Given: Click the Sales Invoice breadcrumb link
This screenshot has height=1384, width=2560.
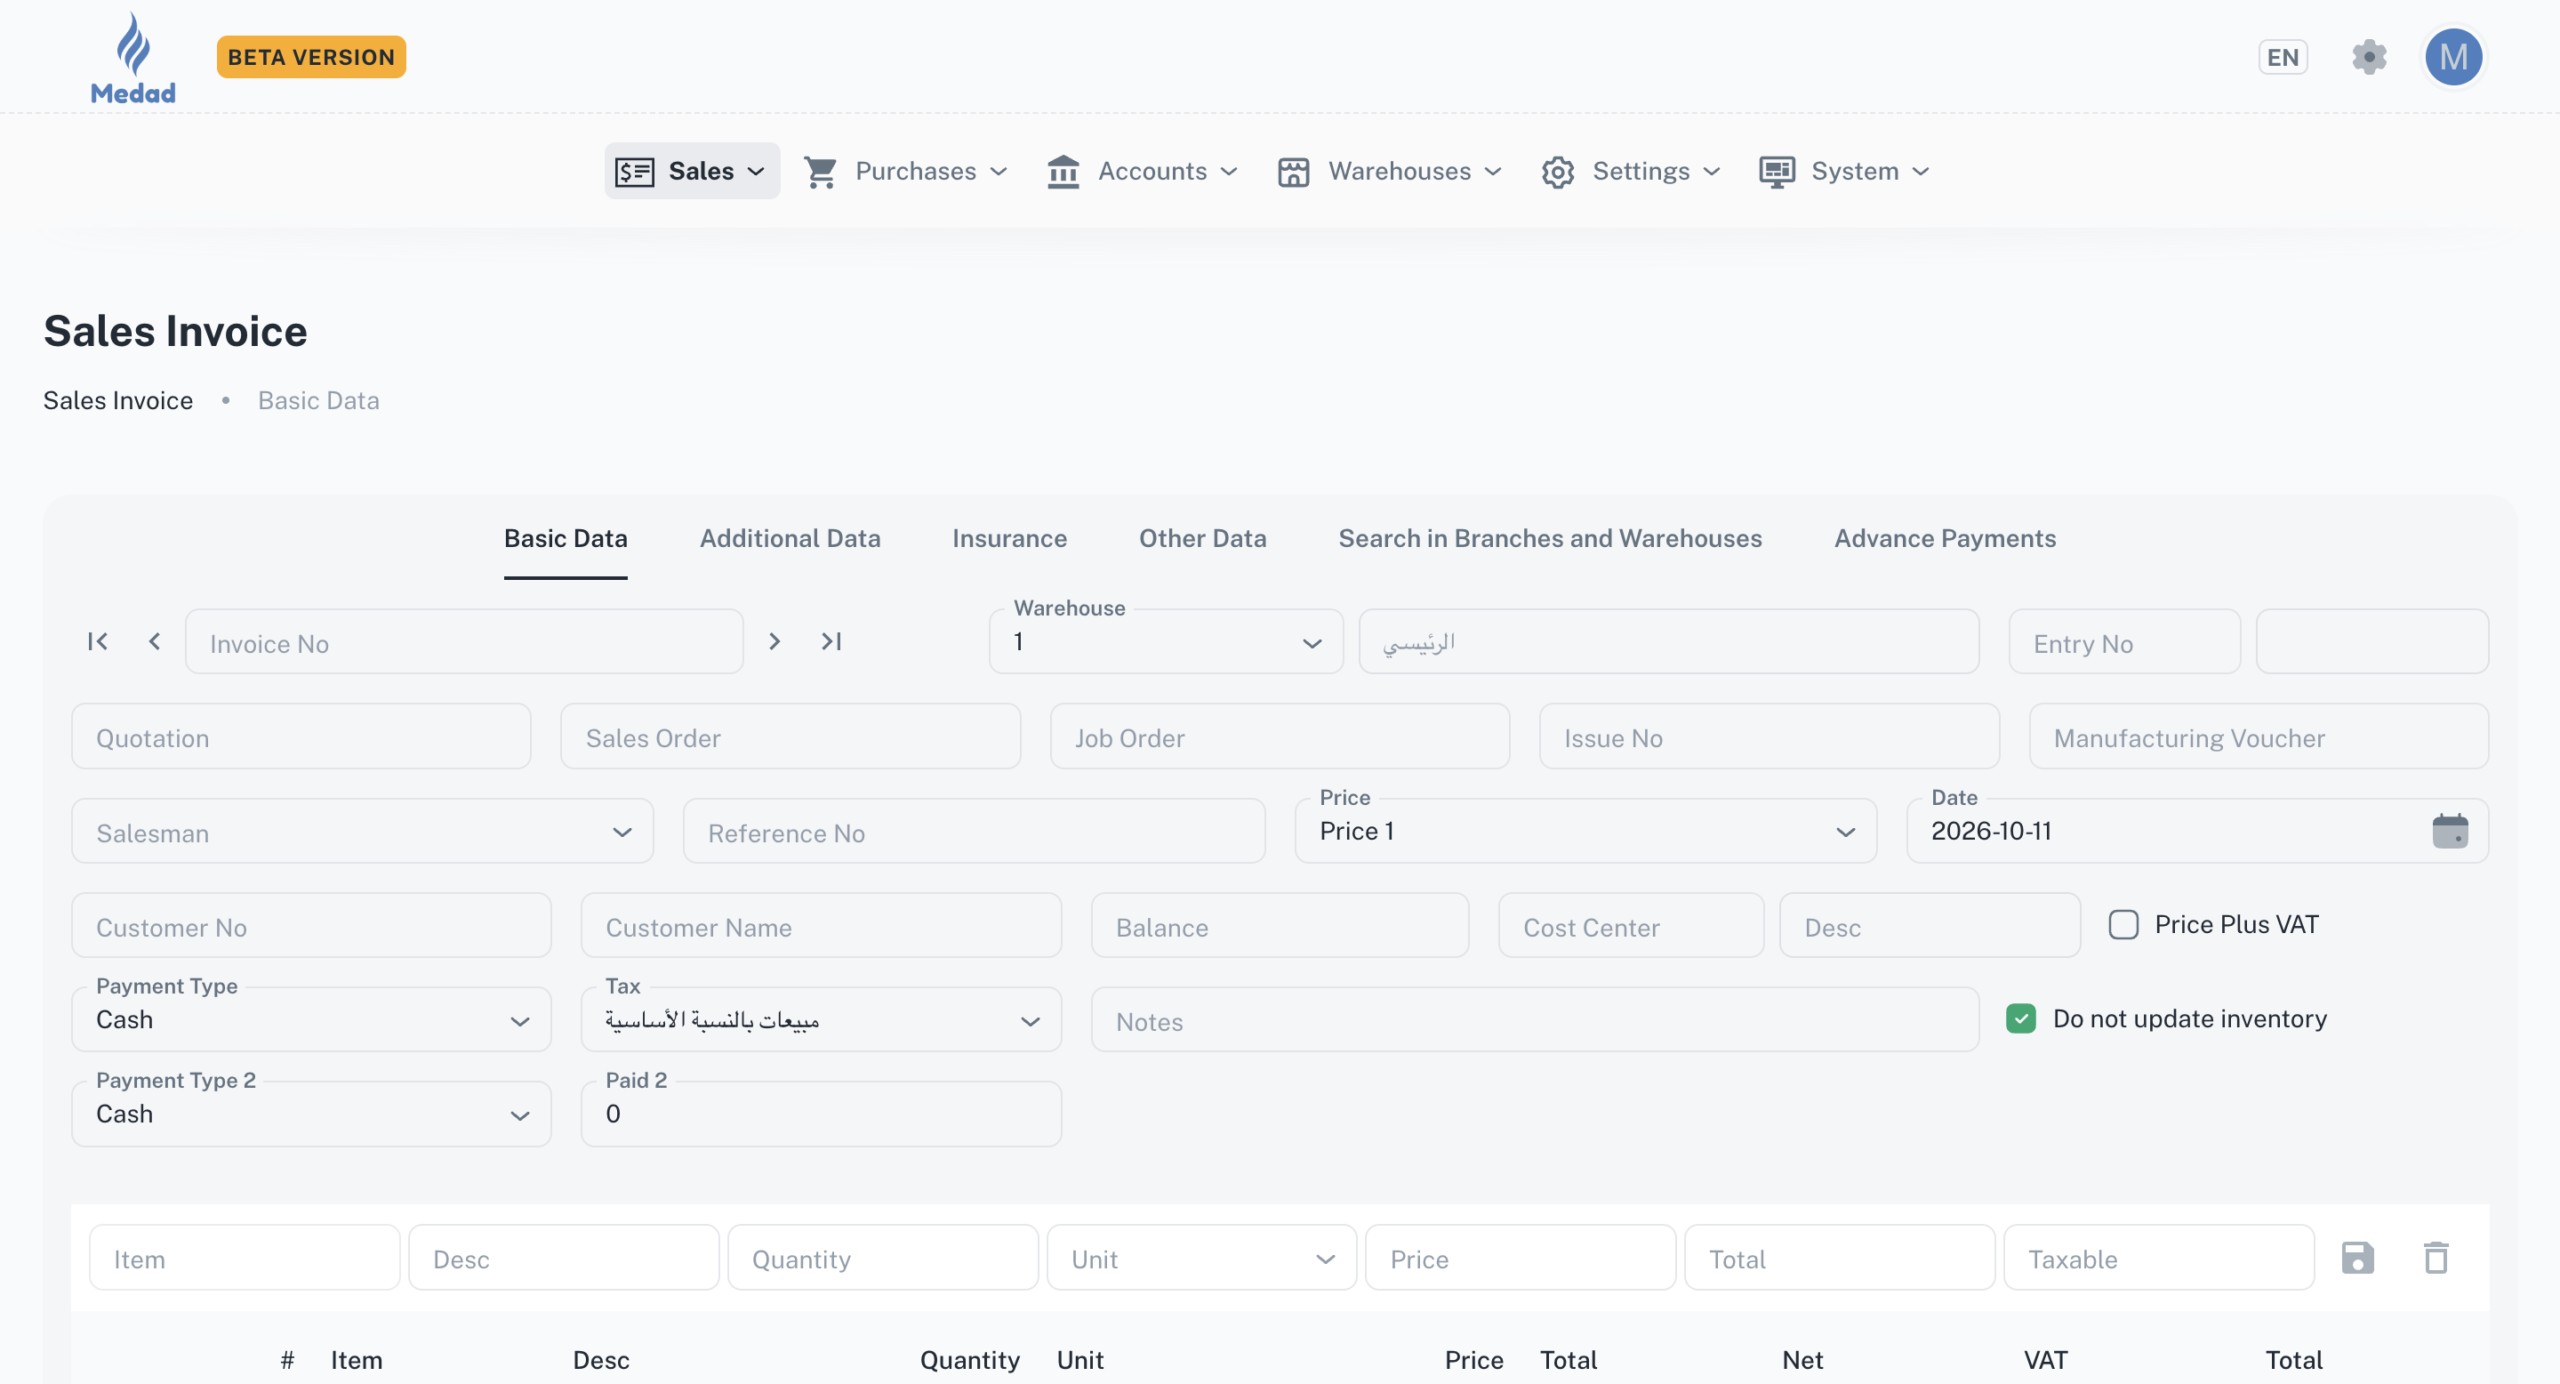Looking at the screenshot, I should (118, 400).
